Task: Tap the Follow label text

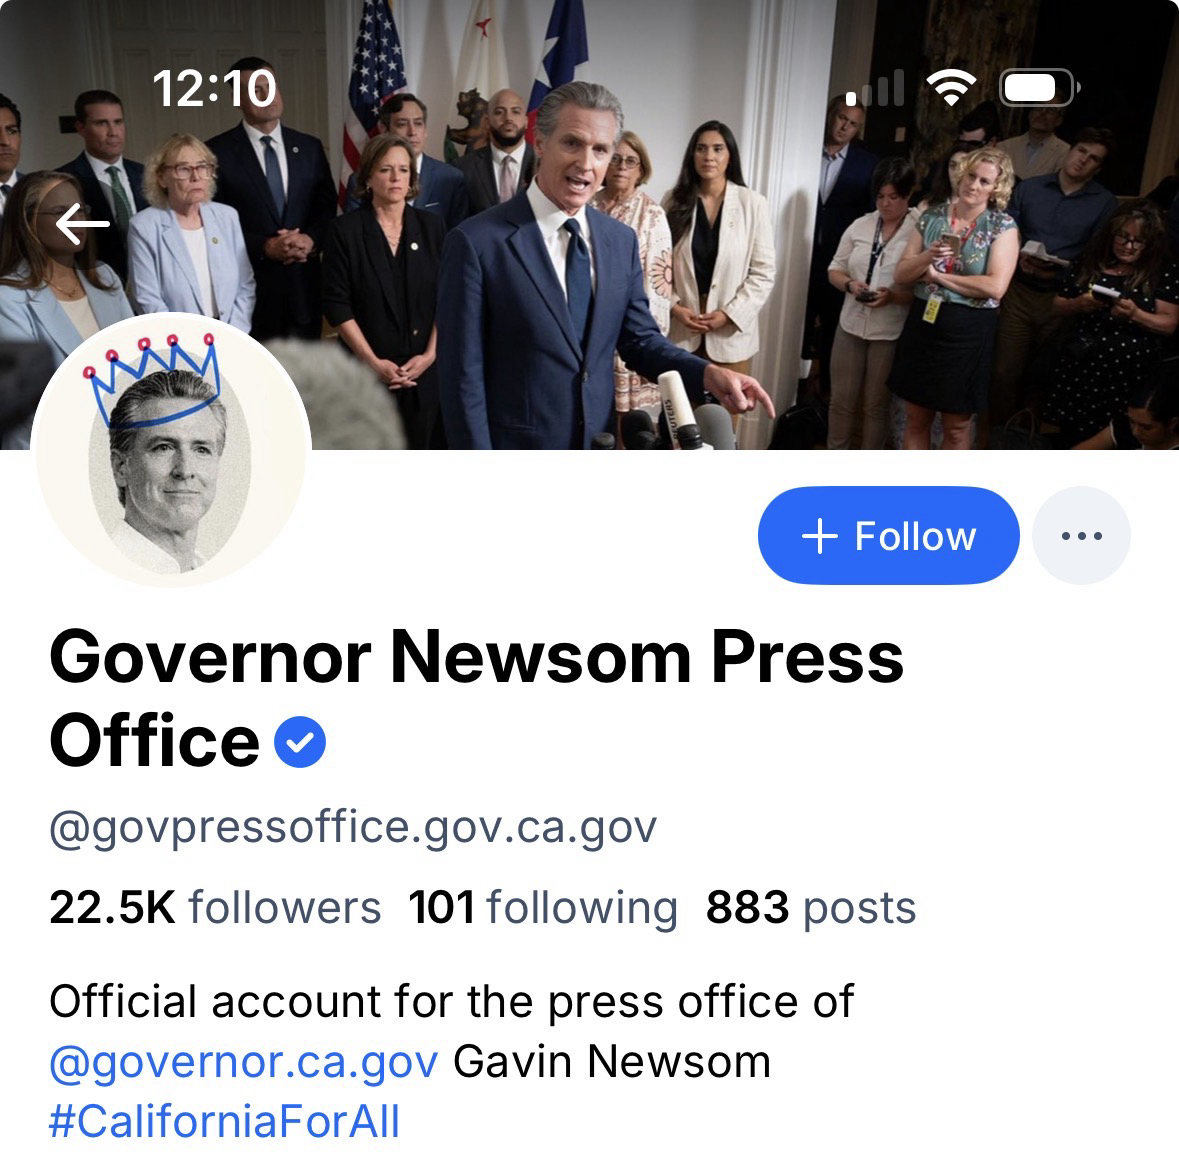Action: click(915, 536)
